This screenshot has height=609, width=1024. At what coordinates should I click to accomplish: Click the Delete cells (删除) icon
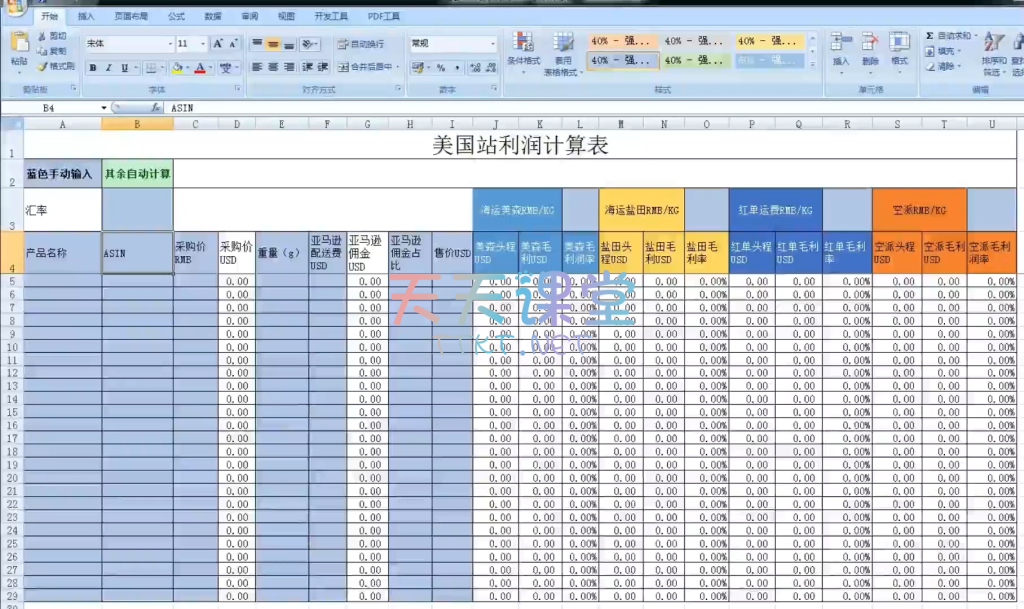click(870, 43)
